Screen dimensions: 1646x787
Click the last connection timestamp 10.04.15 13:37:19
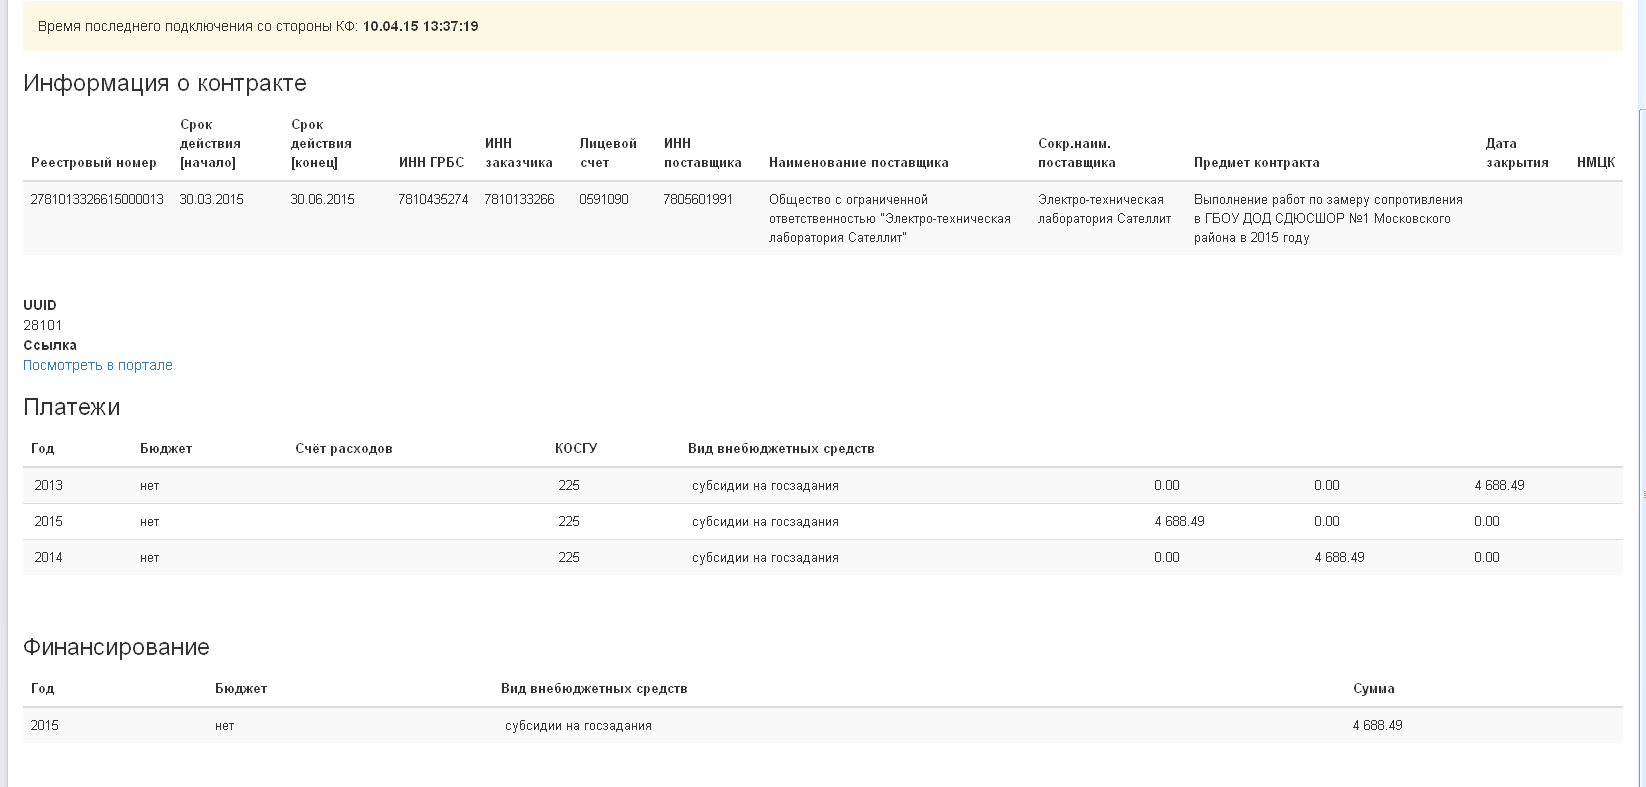(x=420, y=26)
